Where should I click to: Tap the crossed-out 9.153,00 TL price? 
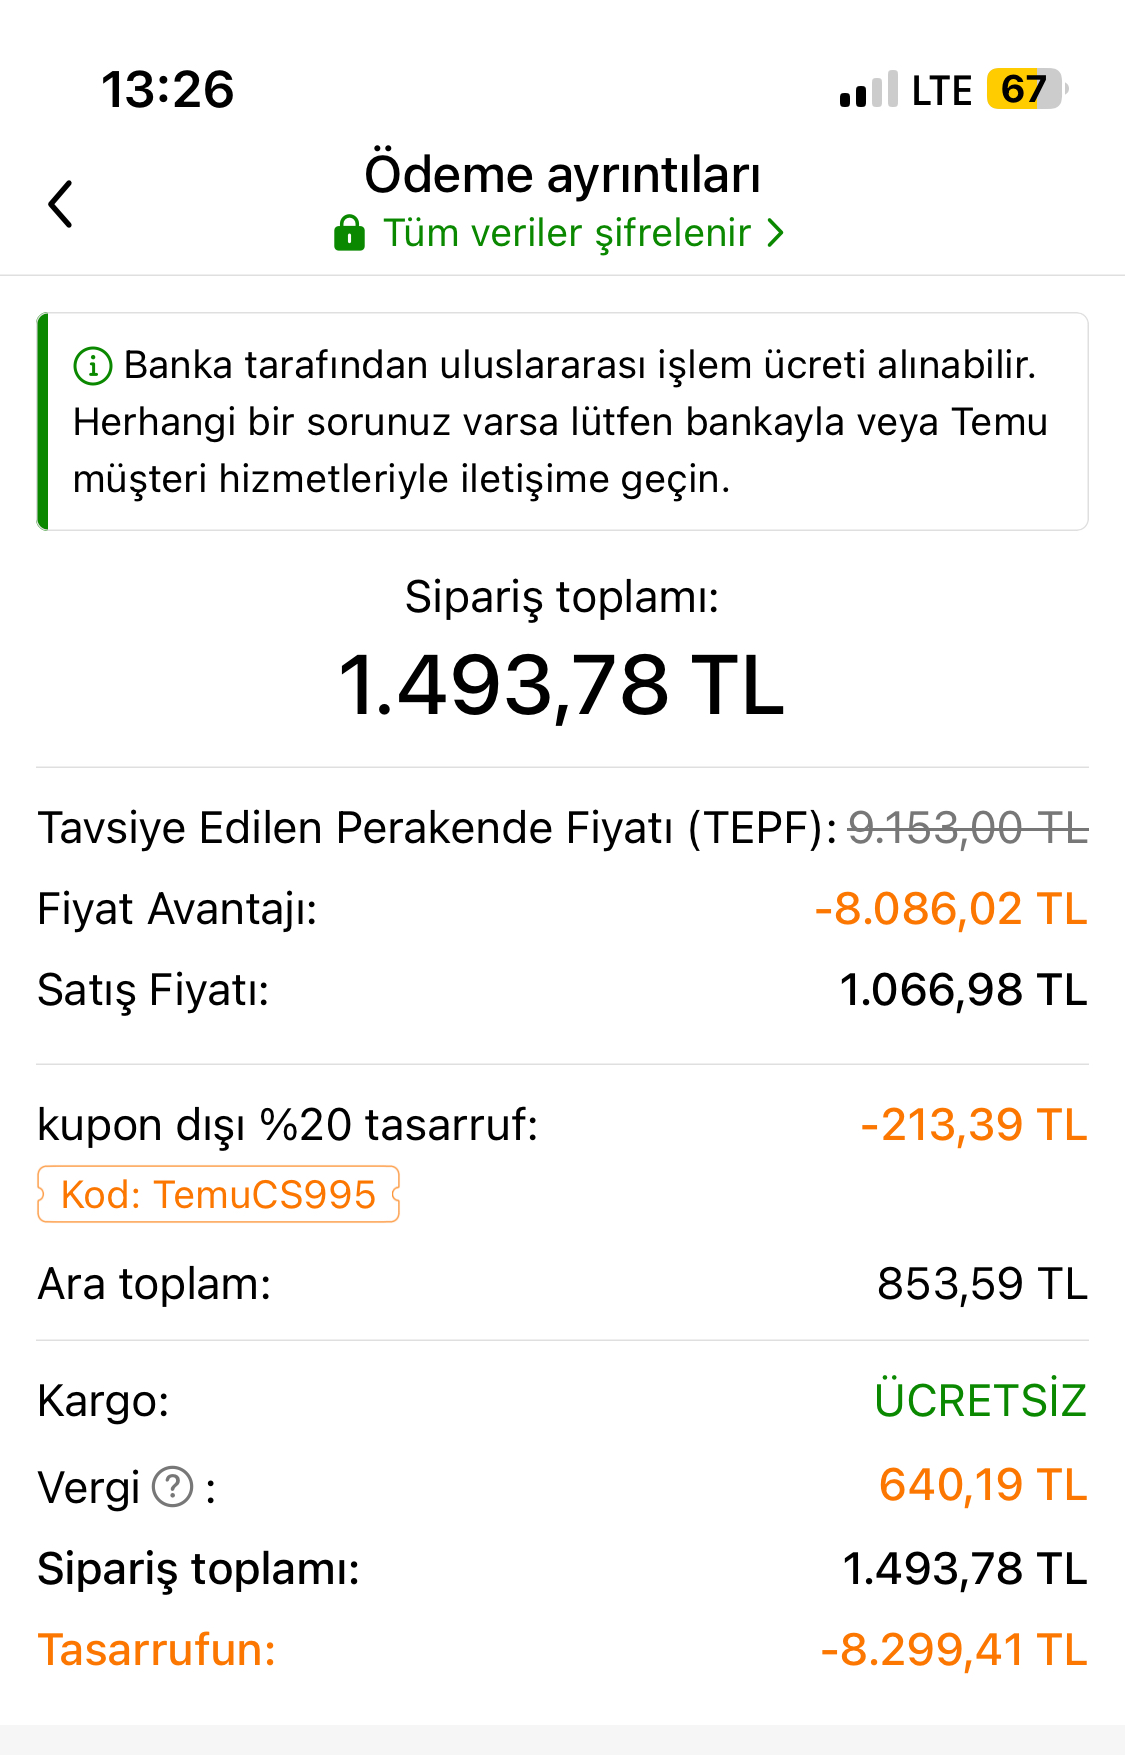(967, 828)
